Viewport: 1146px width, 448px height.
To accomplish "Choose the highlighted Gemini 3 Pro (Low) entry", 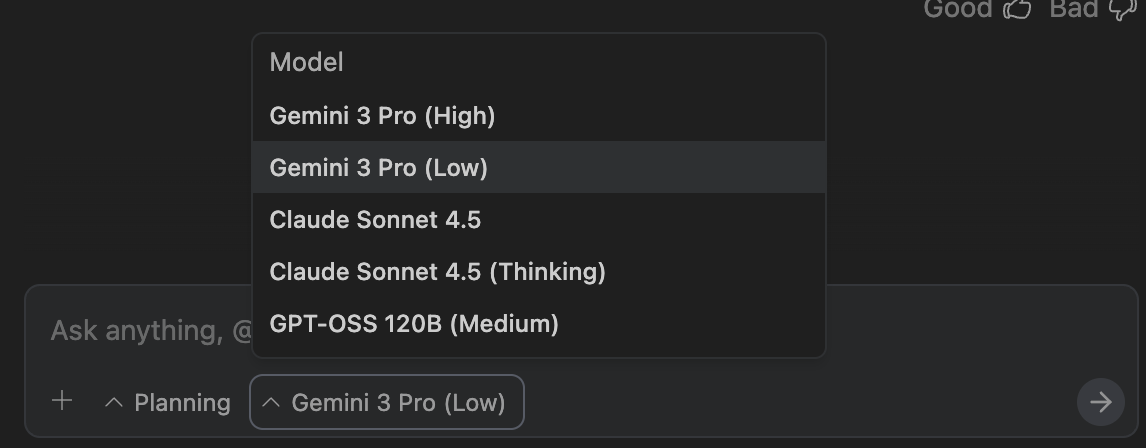I will click(378, 168).
